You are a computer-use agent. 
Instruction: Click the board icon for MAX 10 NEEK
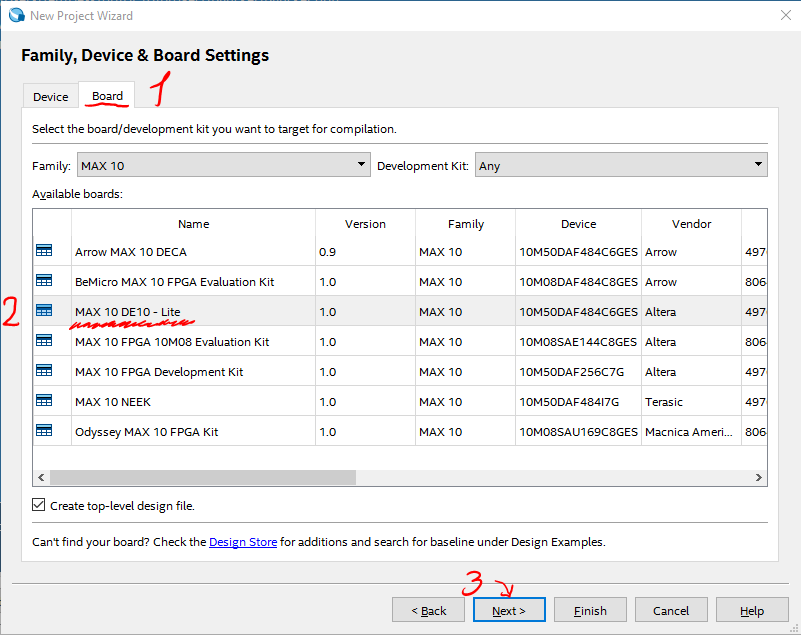[x=44, y=401]
